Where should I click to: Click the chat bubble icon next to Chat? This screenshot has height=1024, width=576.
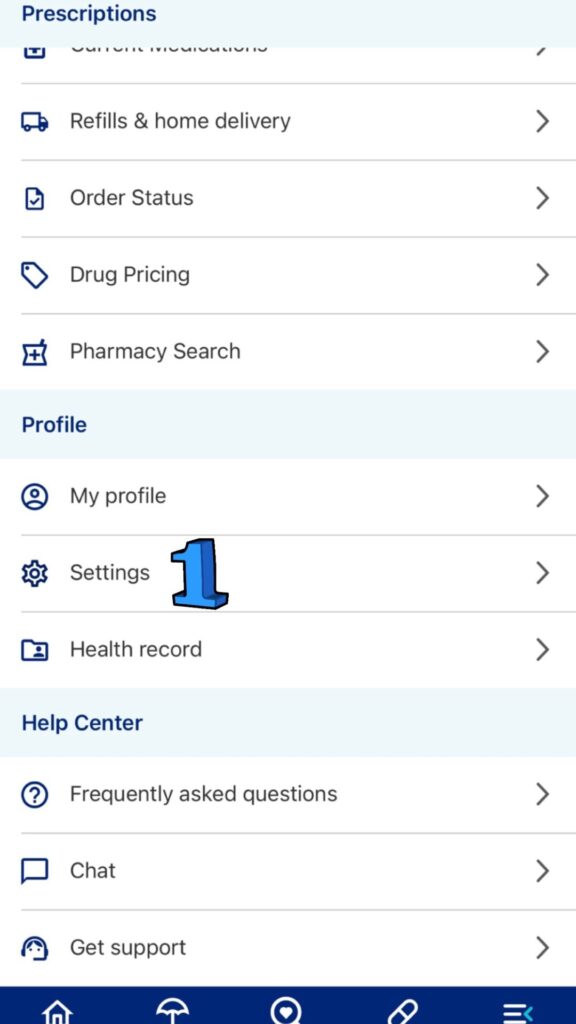[x=36, y=870]
